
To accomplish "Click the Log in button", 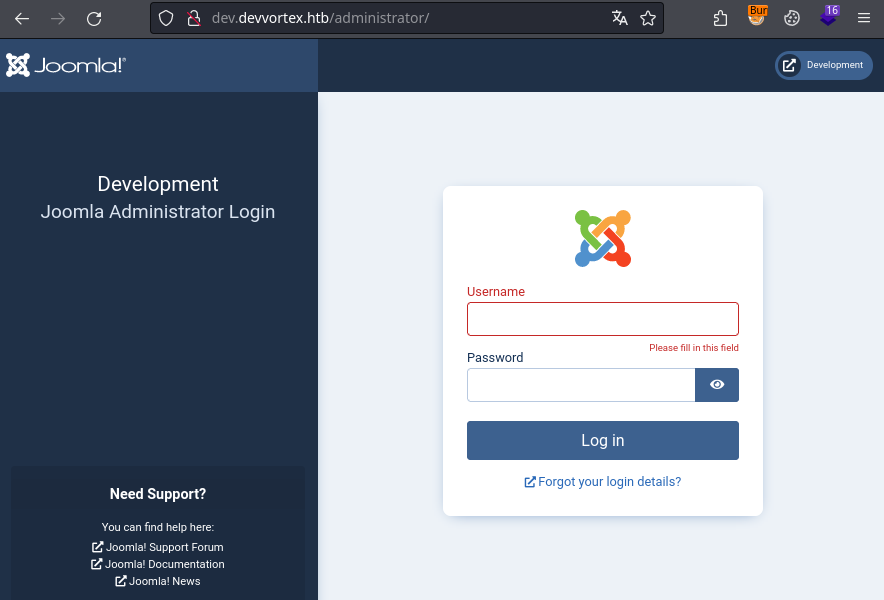I will coord(603,440).
